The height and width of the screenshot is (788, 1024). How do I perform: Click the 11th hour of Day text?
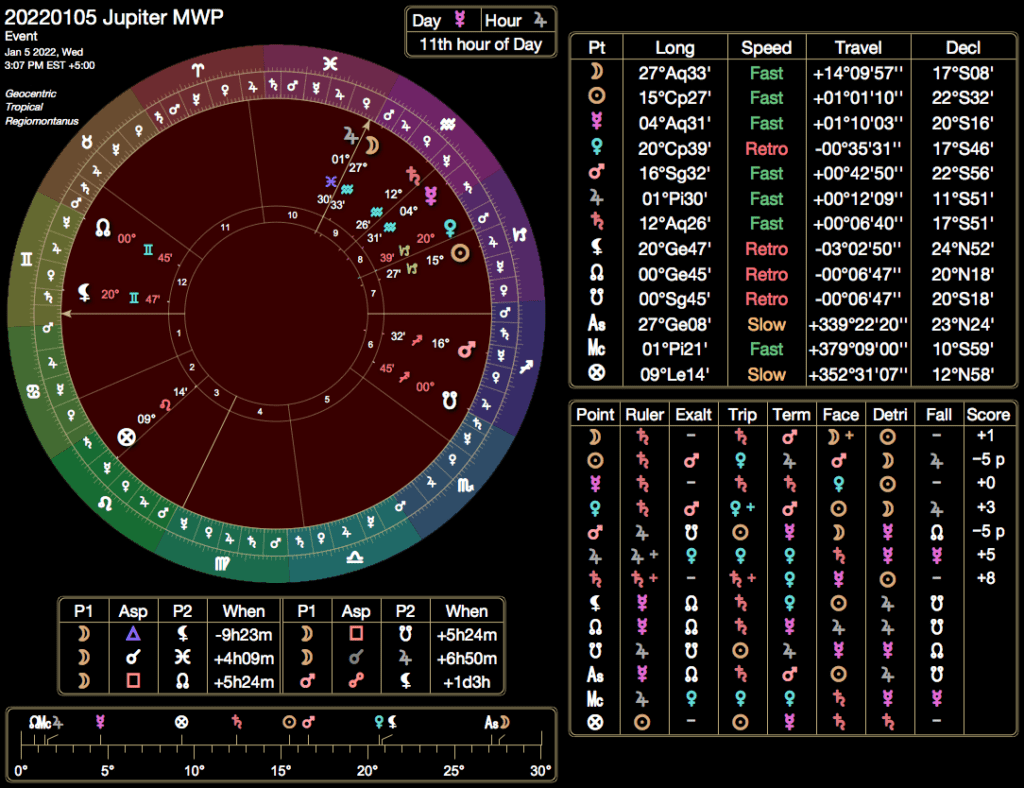(480, 44)
